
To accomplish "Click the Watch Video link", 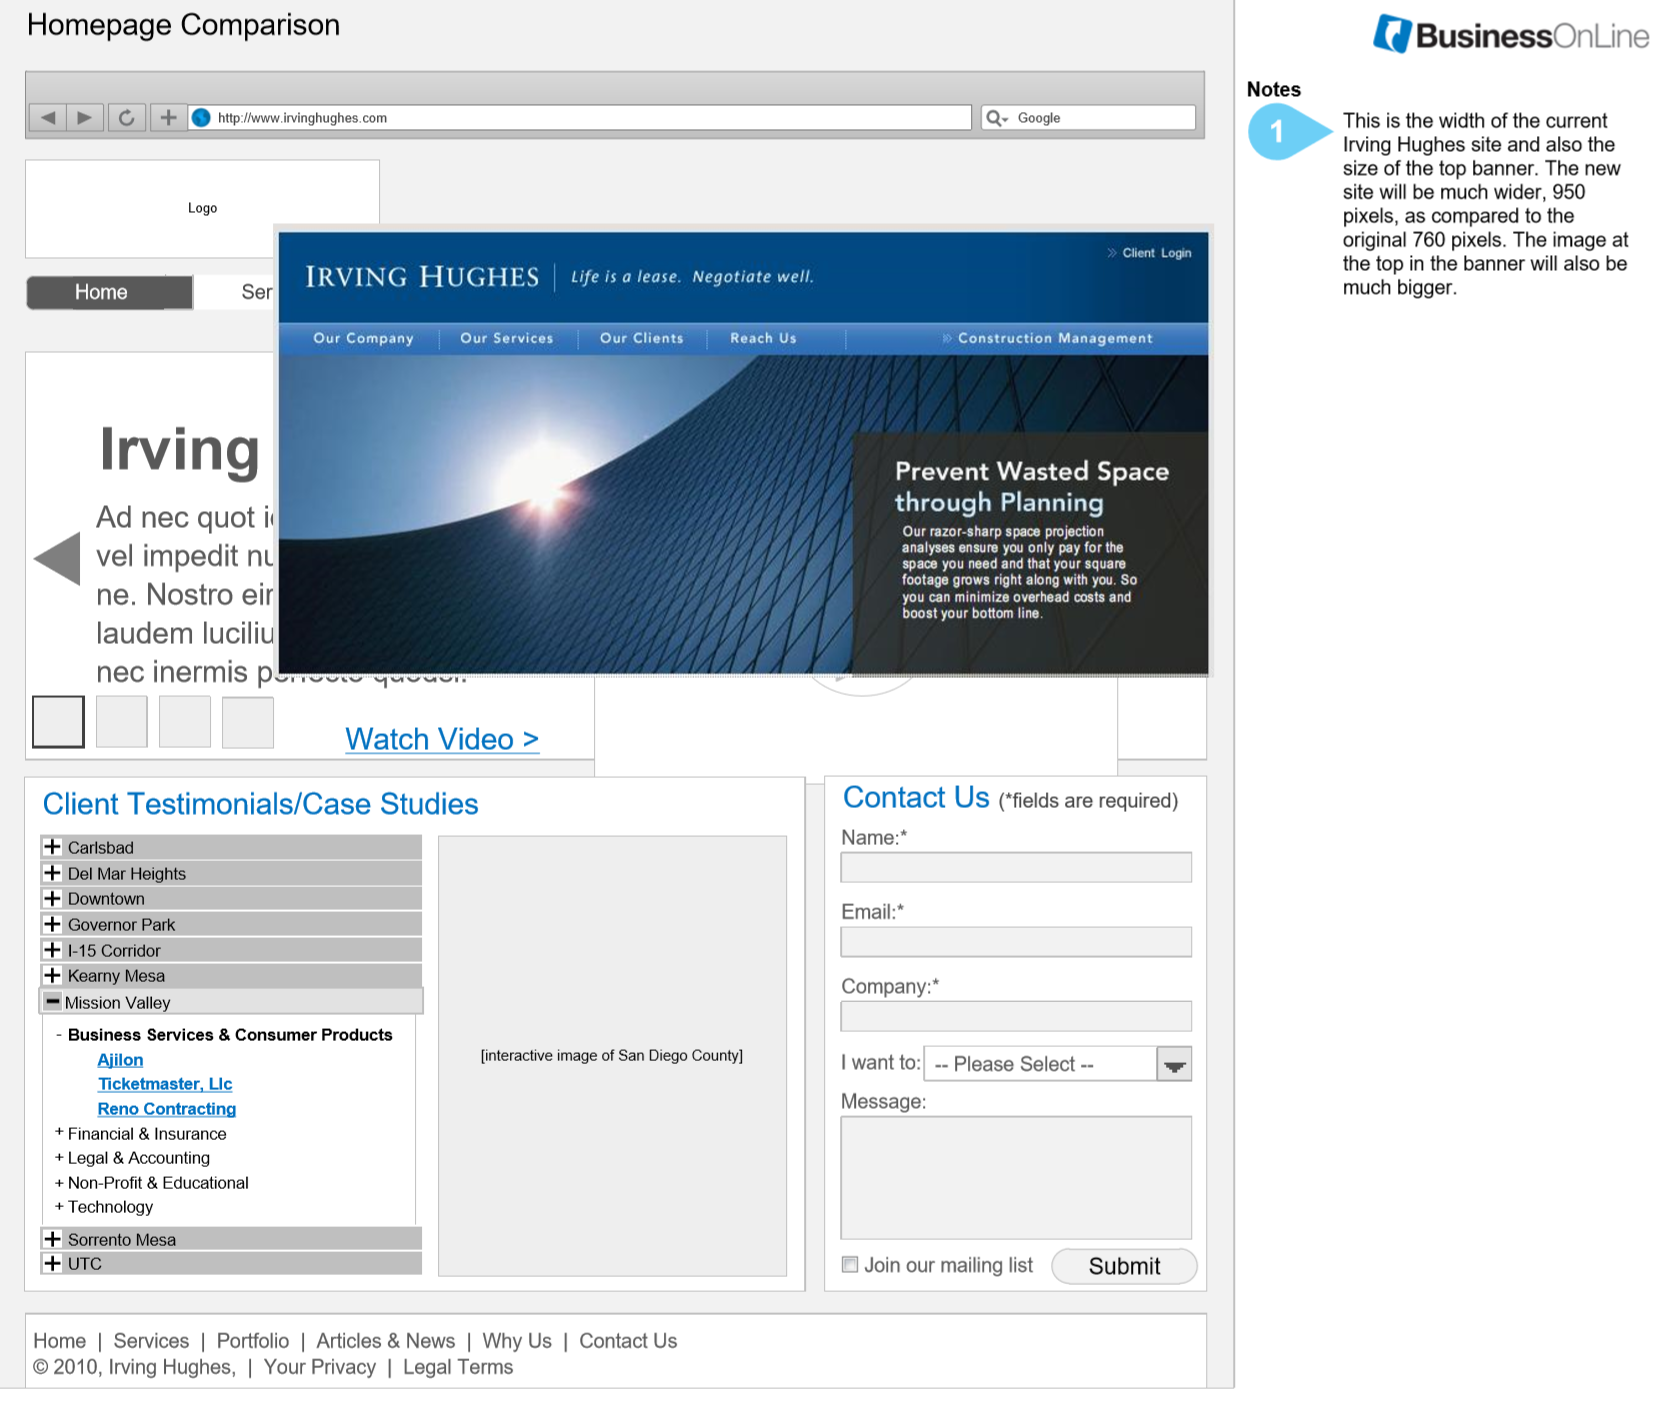I will pyautogui.click(x=442, y=739).
